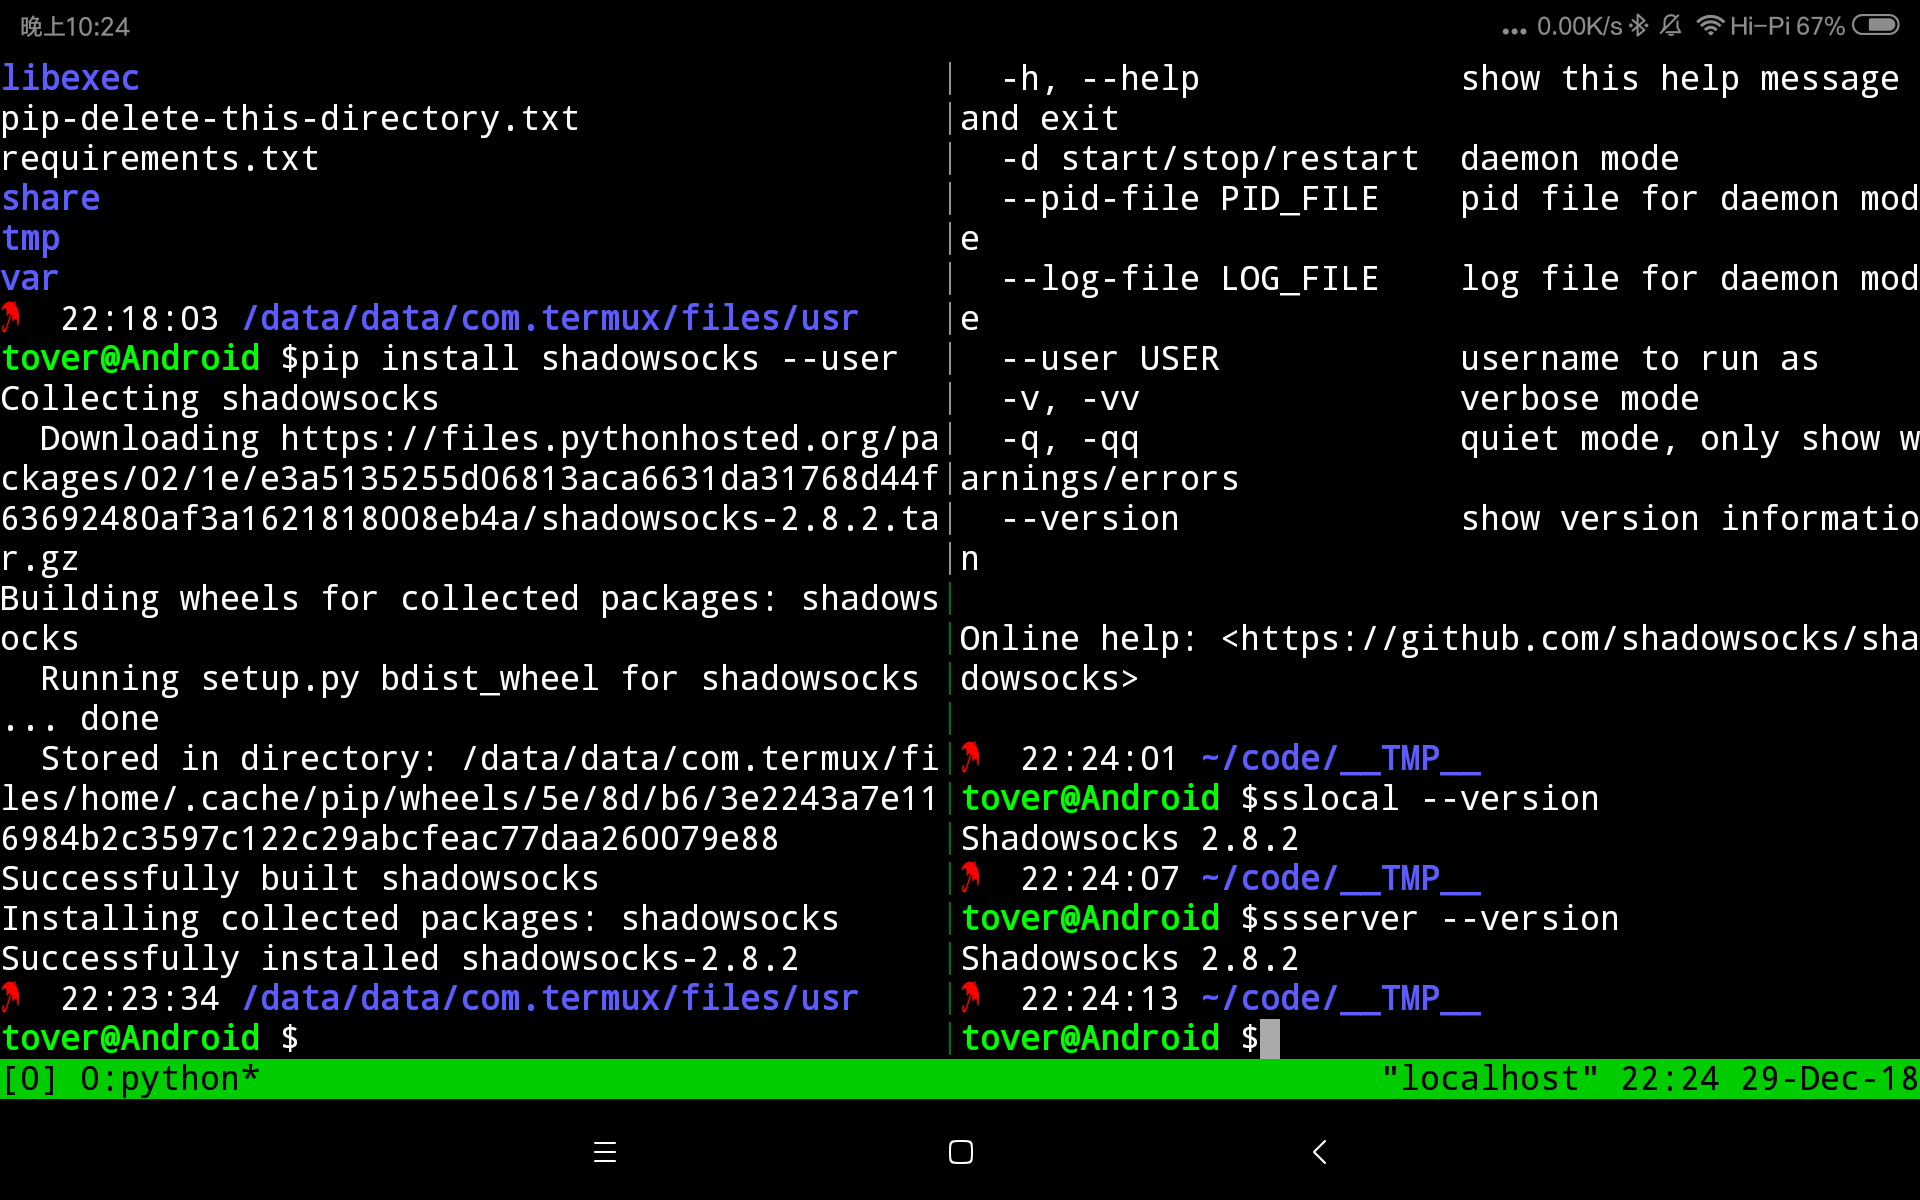Click the var directory name
1920x1200 pixels.
pyautogui.click(x=30, y=278)
